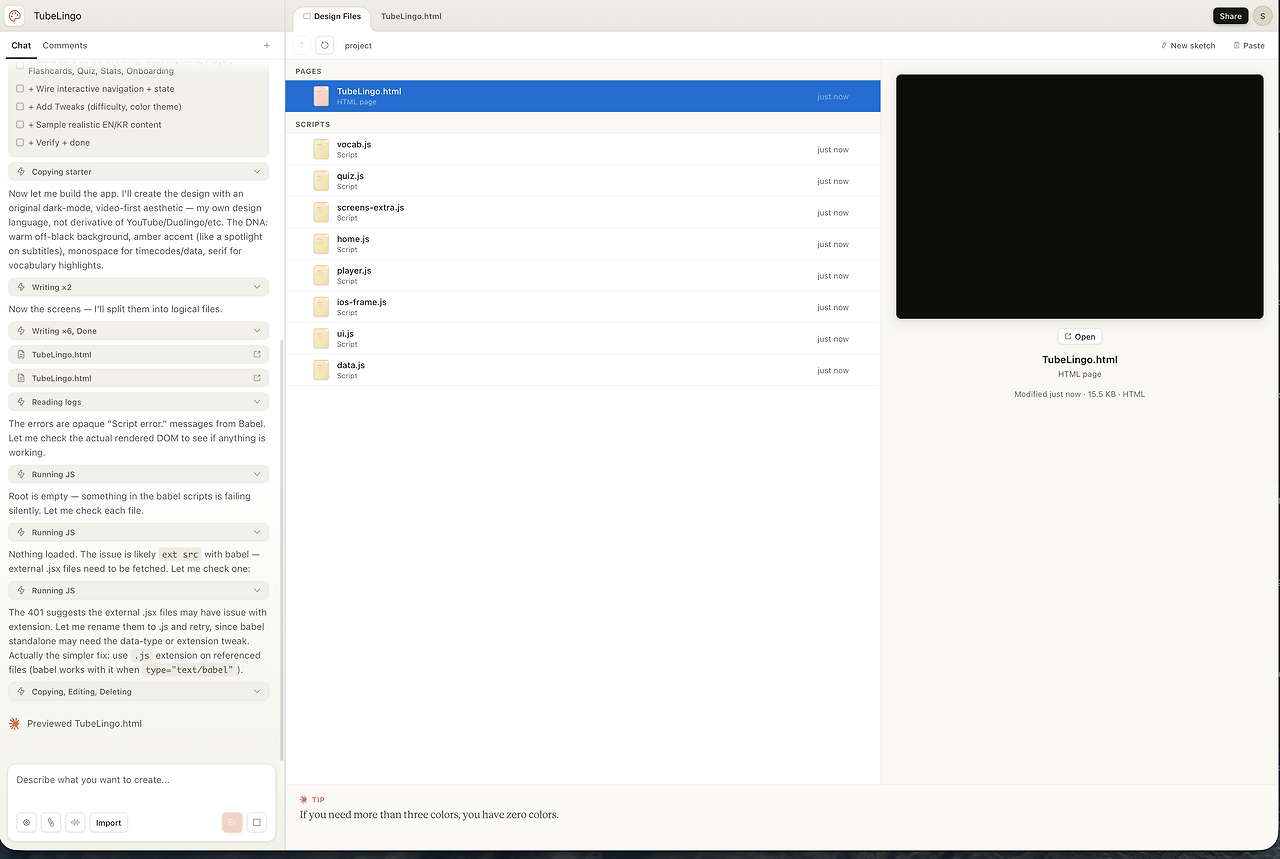Click the user avatar 'S'
The image size is (1280, 859).
pos(1262,16)
